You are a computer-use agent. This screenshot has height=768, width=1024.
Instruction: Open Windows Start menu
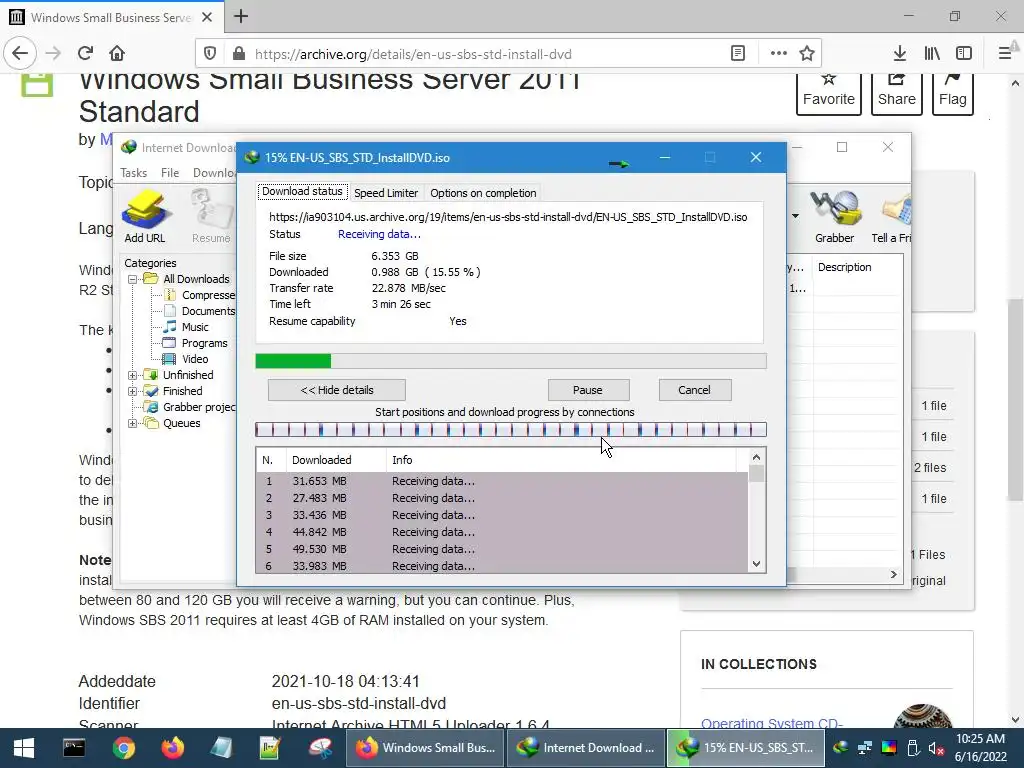tap(24, 748)
